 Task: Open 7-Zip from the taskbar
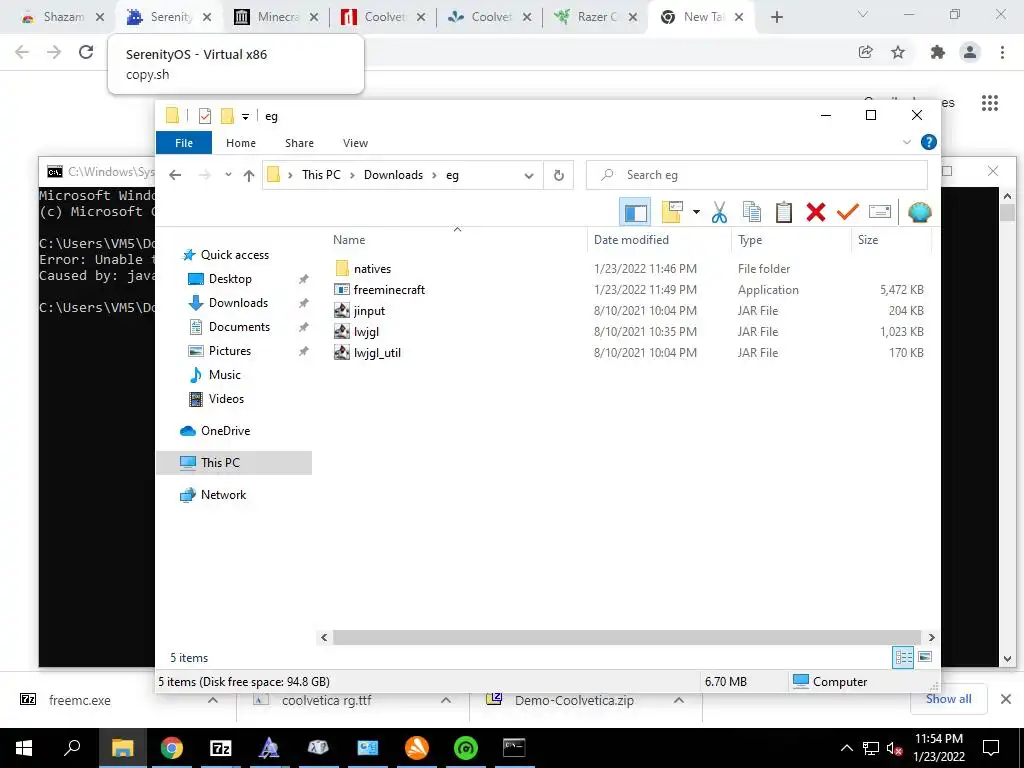tap(221, 748)
